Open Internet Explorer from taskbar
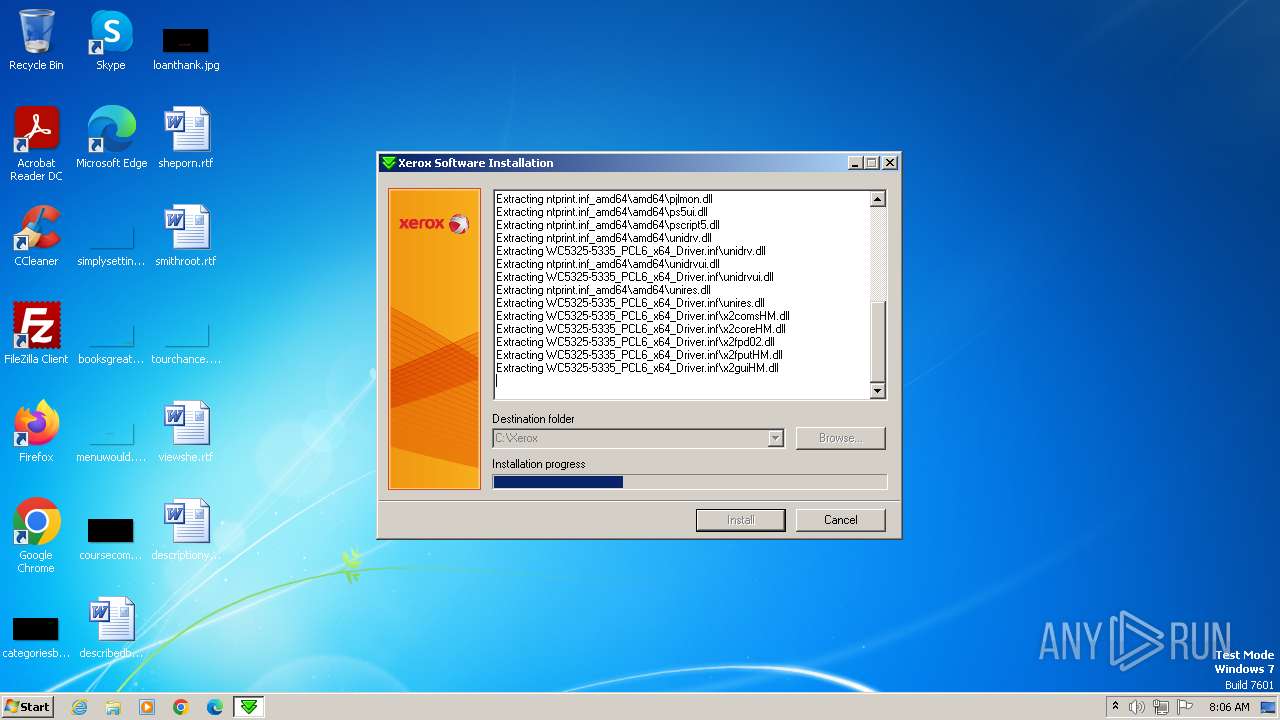 [x=79, y=707]
